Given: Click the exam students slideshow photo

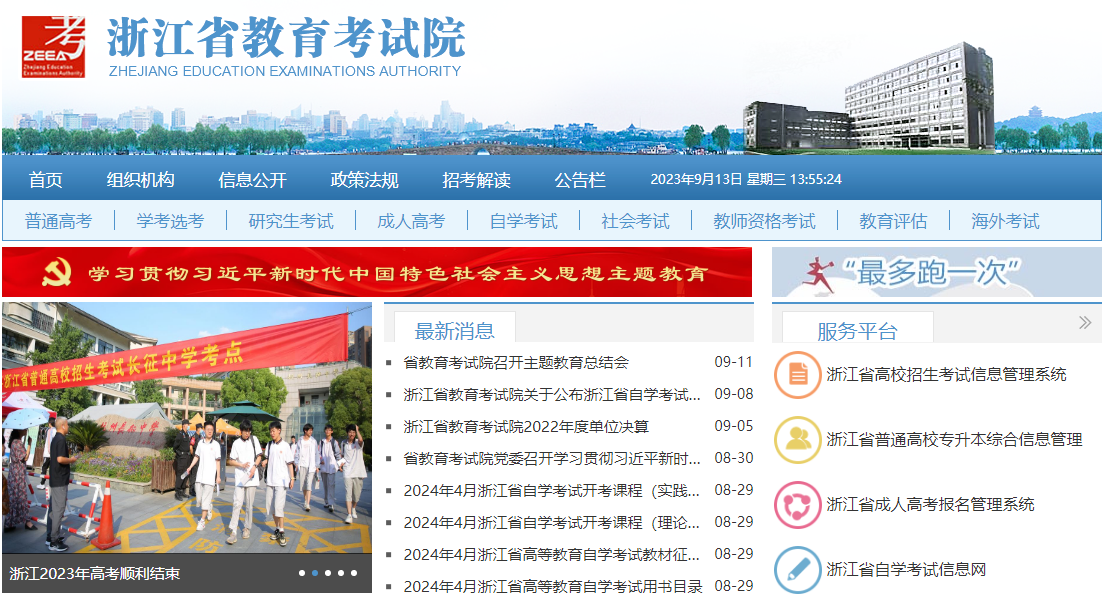Looking at the screenshot, I should [186, 430].
